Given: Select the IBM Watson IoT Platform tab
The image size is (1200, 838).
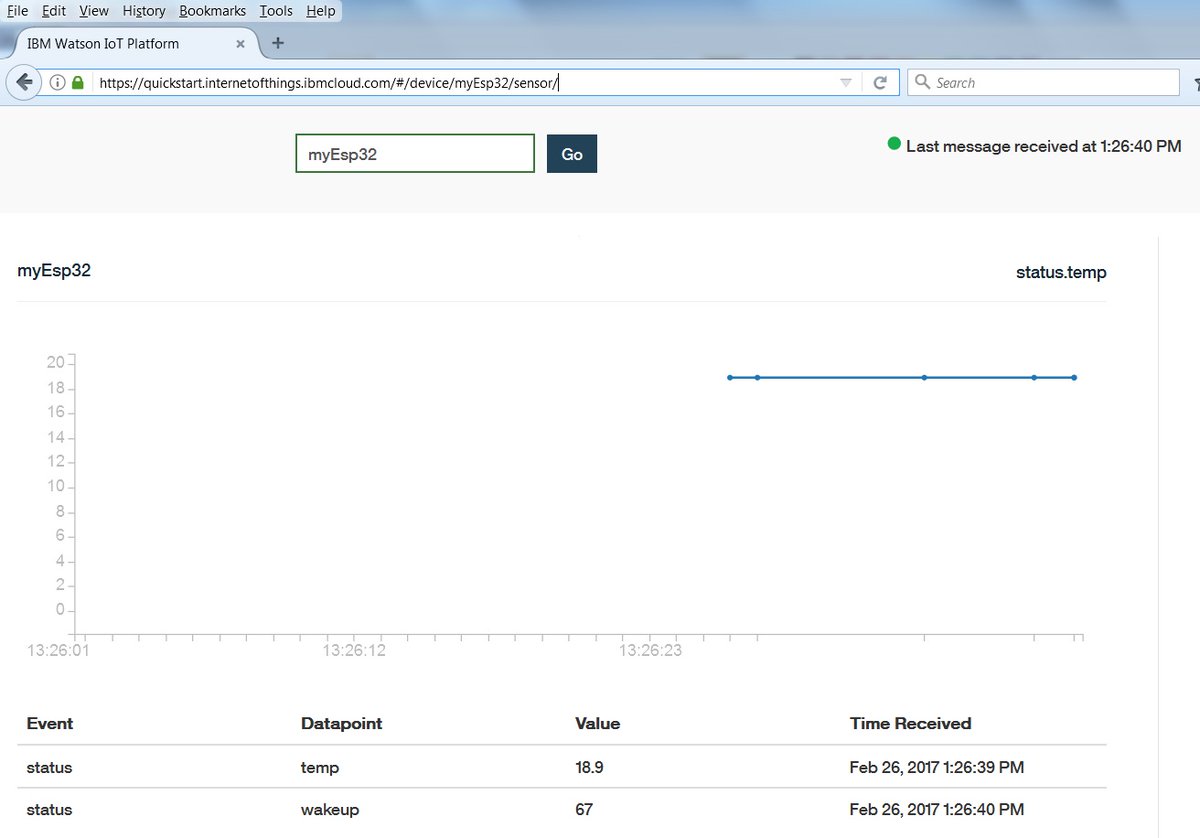Looking at the screenshot, I should 117,44.
